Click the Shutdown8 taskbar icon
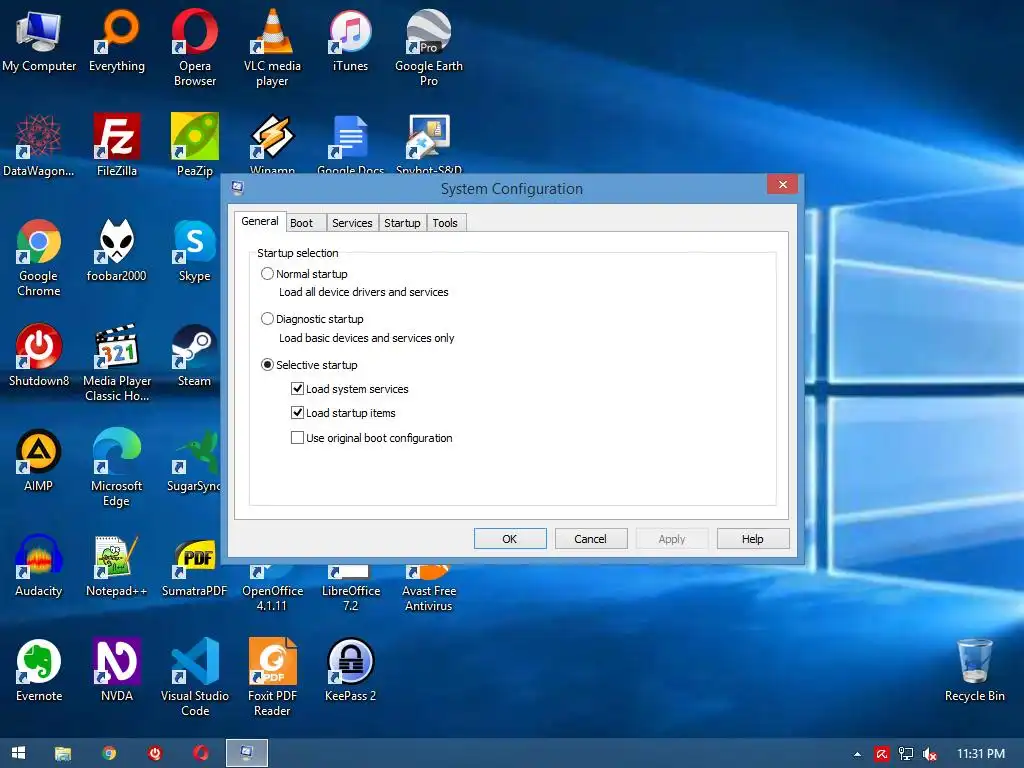 155,753
